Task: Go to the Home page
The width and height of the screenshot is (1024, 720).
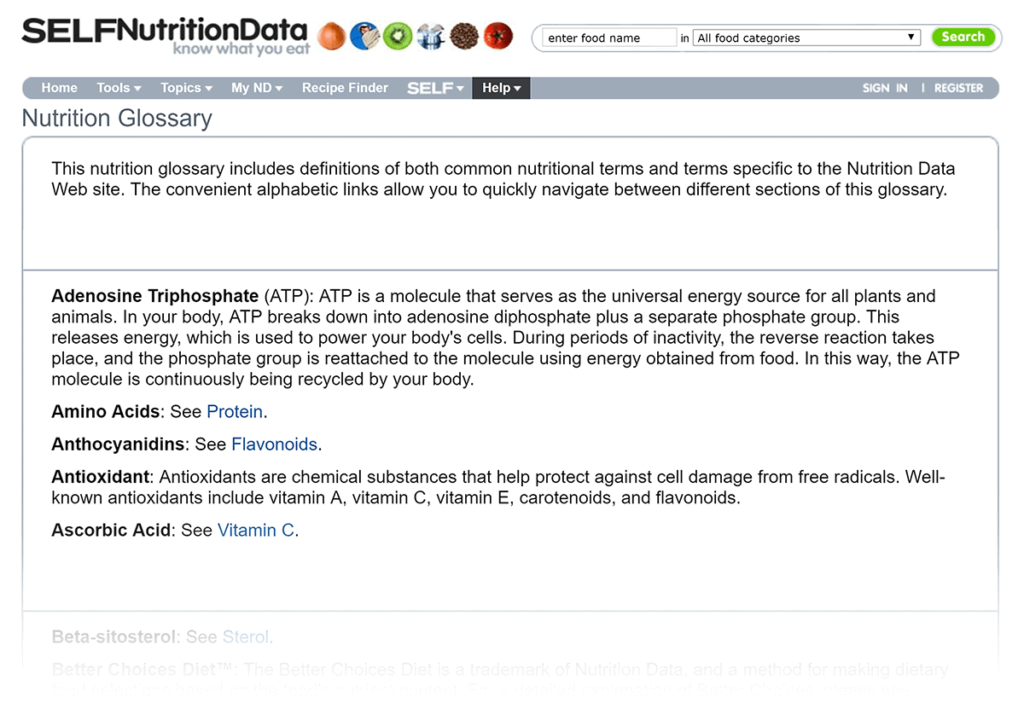Action: tap(59, 88)
